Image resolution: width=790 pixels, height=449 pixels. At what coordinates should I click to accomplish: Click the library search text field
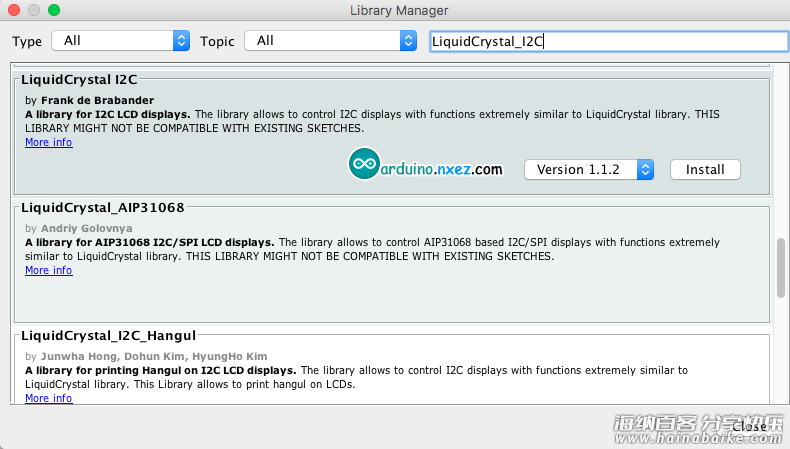(609, 41)
